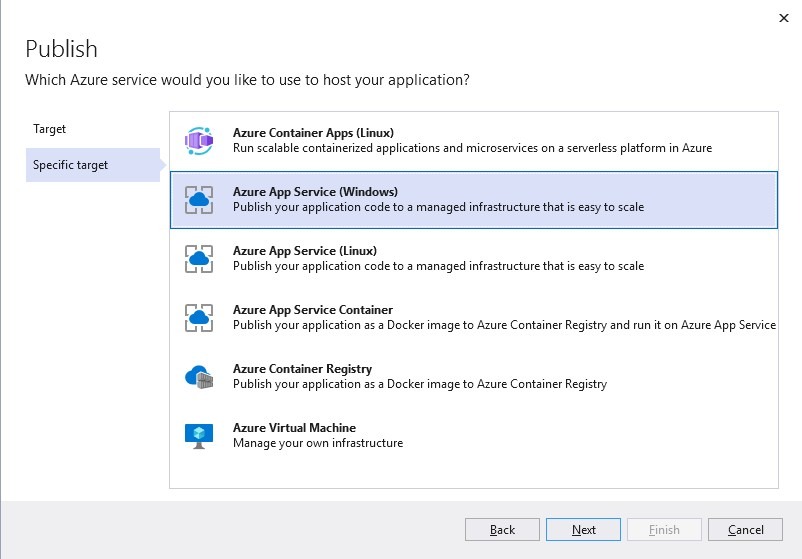Viewport: 802px width, 559px height.
Task: Select Azure App Service (Windows) title
Action: pos(315,192)
